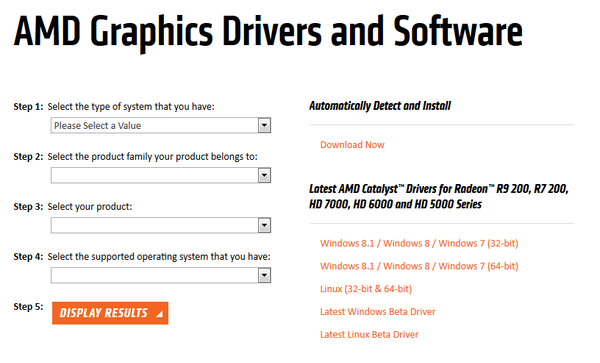Open the Latest Windows Beta Driver link
This screenshot has height=363, width=600.
378,312
